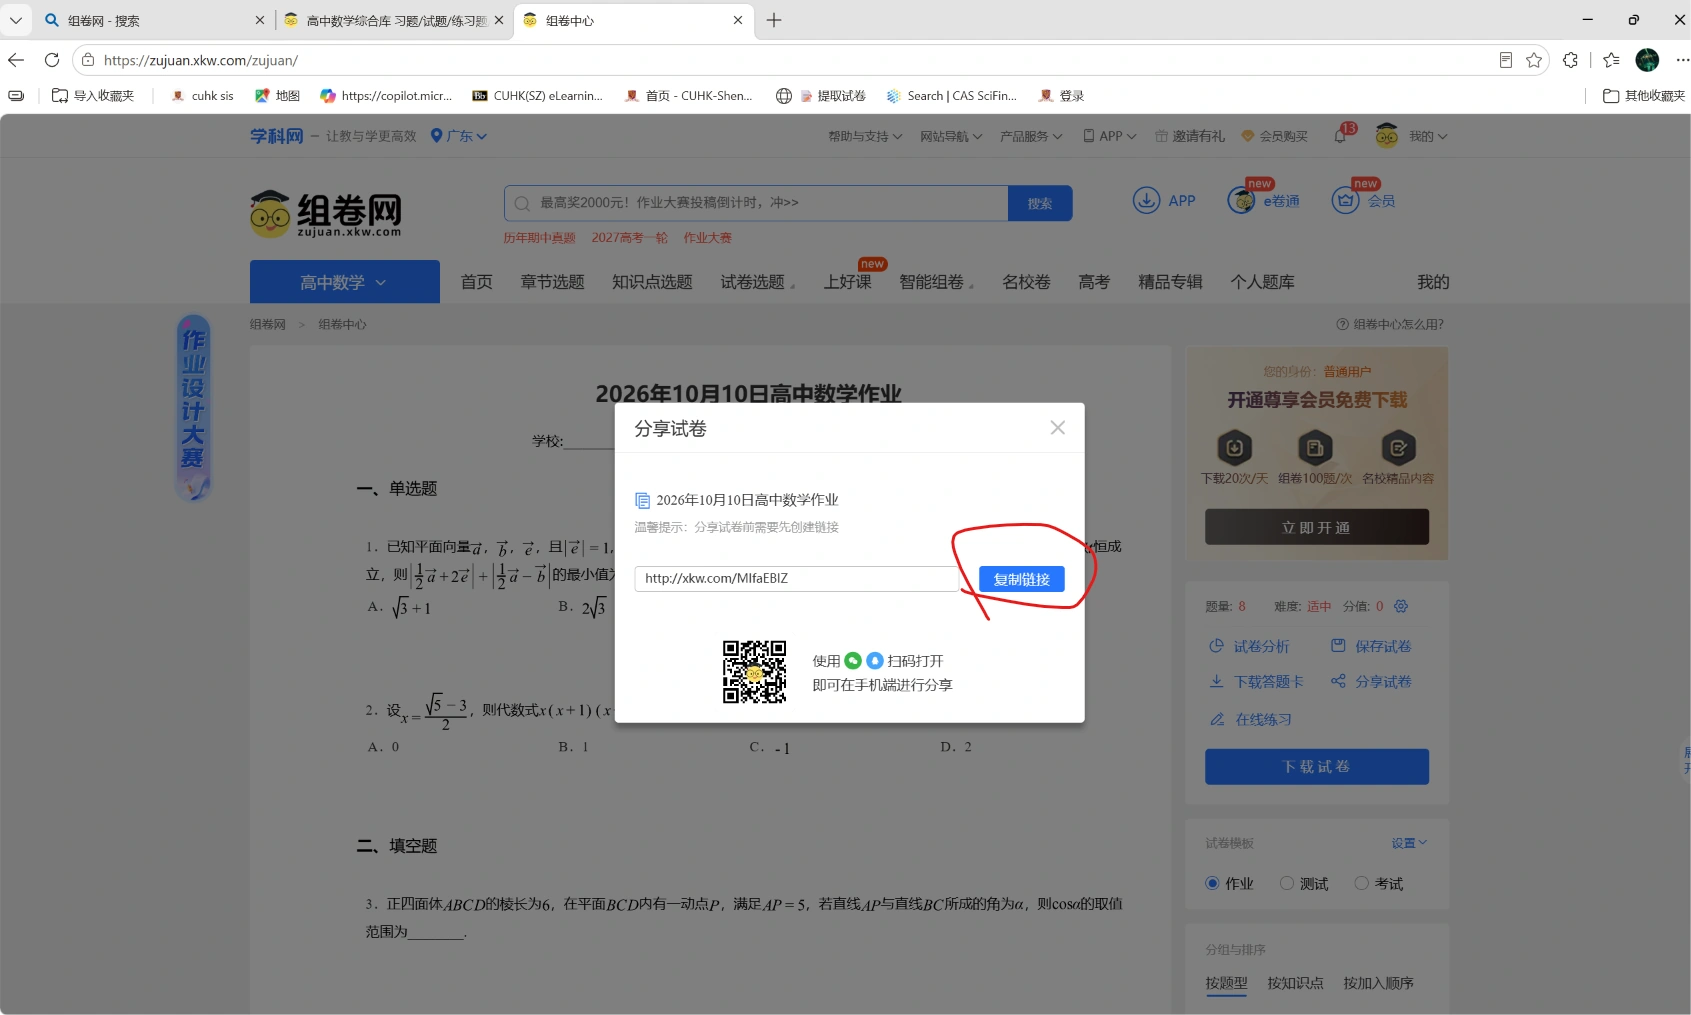Viewport: 1691px width, 1015px height.
Task: Expand the 设置 template options
Action: point(1409,843)
